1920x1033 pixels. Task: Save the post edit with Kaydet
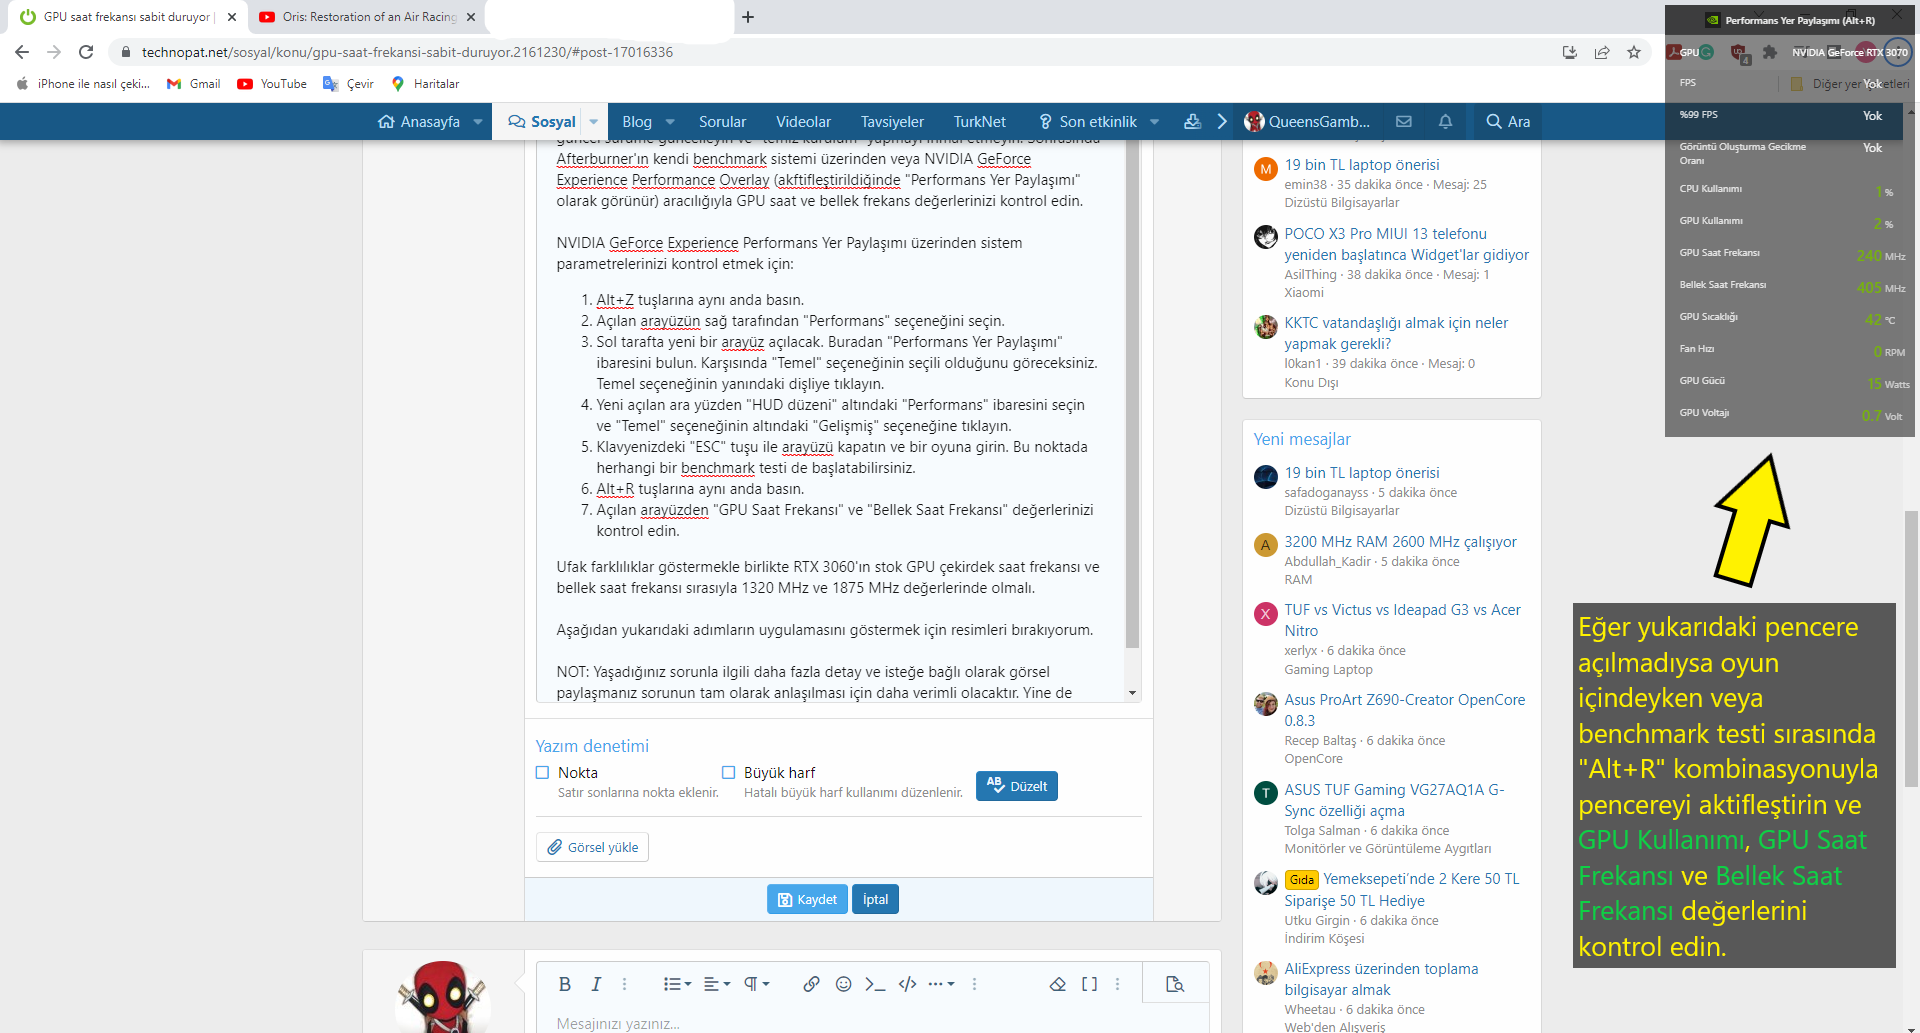coord(807,899)
